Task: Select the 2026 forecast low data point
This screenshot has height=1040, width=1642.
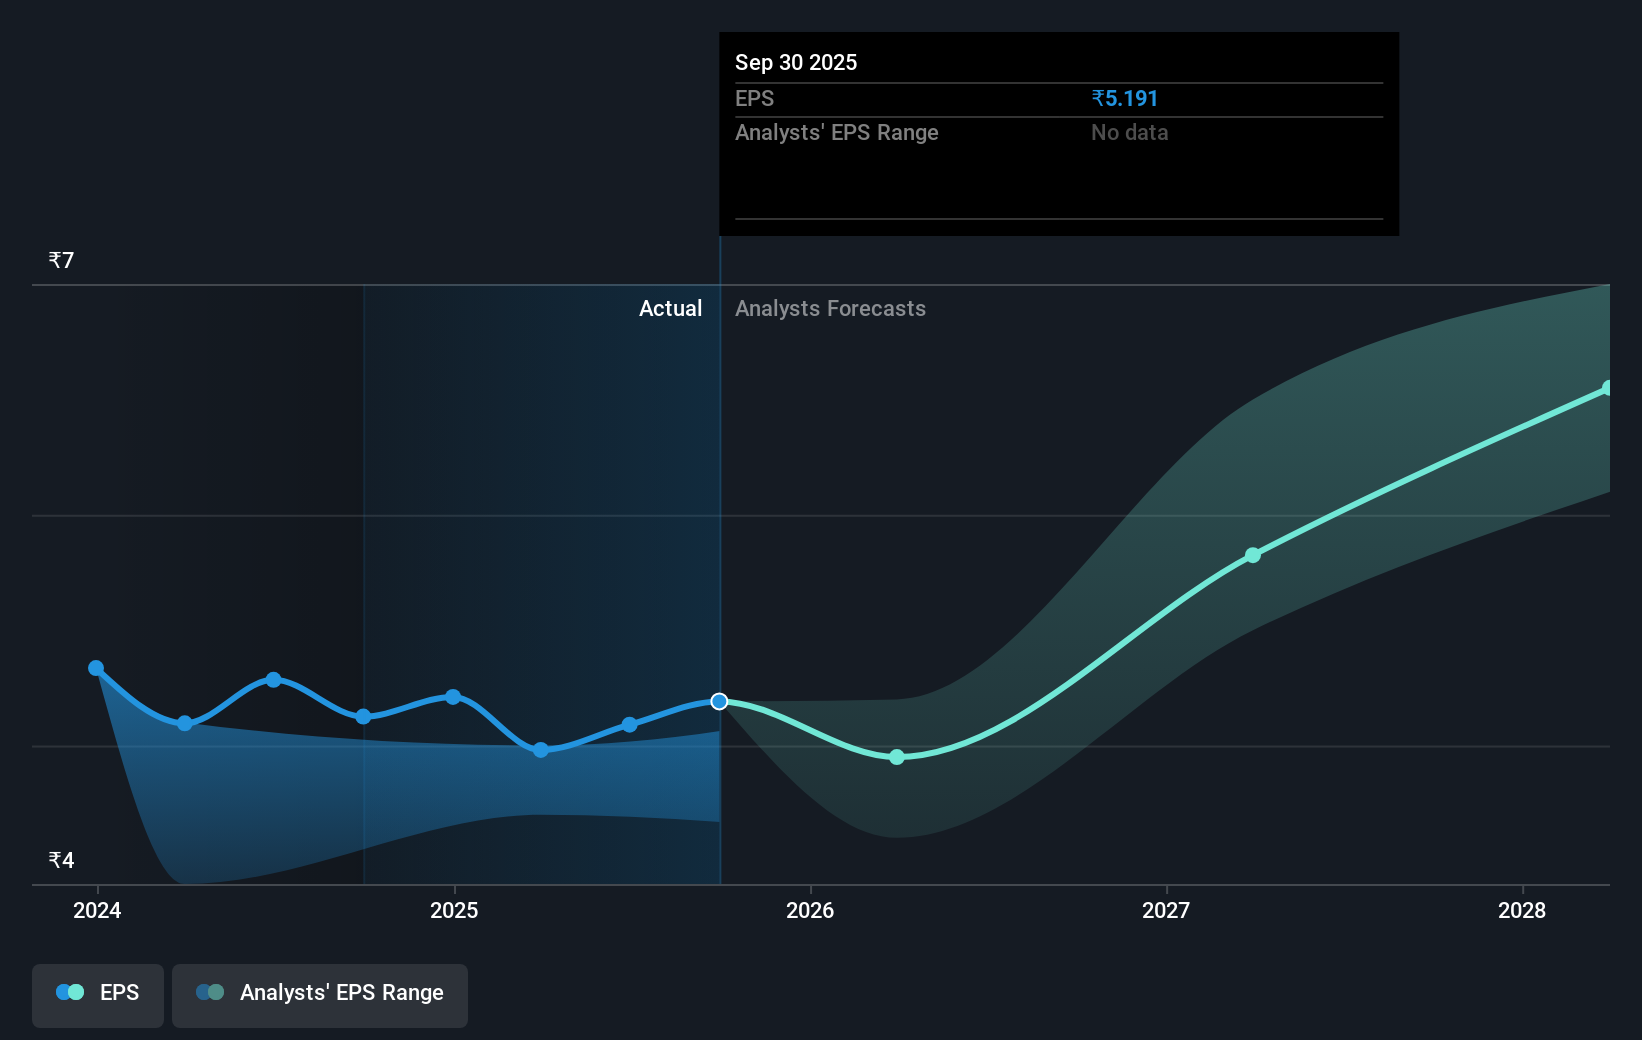Action: coord(897,757)
